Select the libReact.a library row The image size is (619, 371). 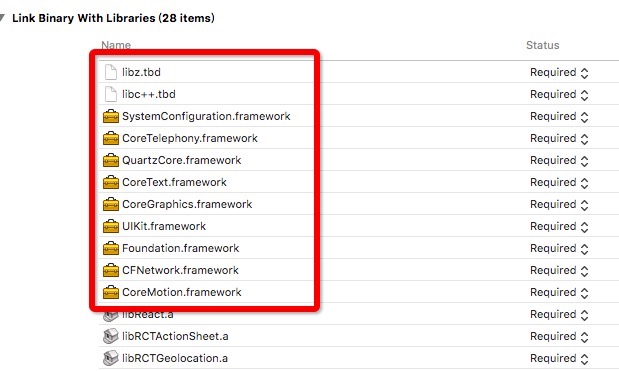(x=358, y=314)
